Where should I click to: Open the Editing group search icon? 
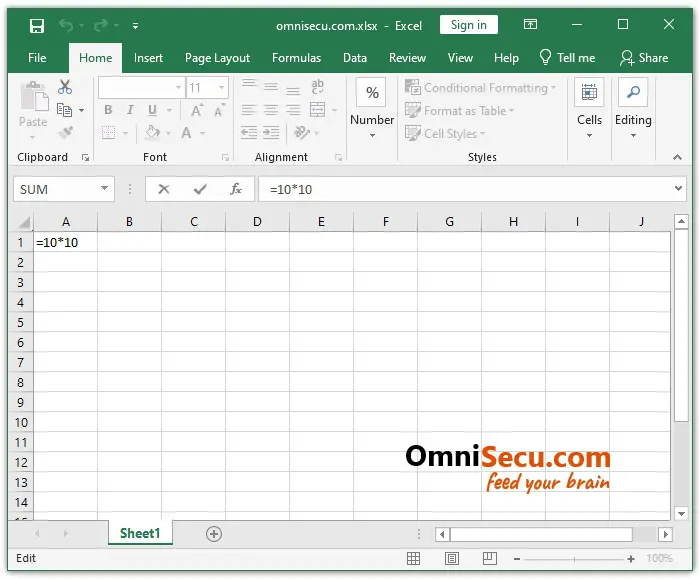[x=633, y=93]
